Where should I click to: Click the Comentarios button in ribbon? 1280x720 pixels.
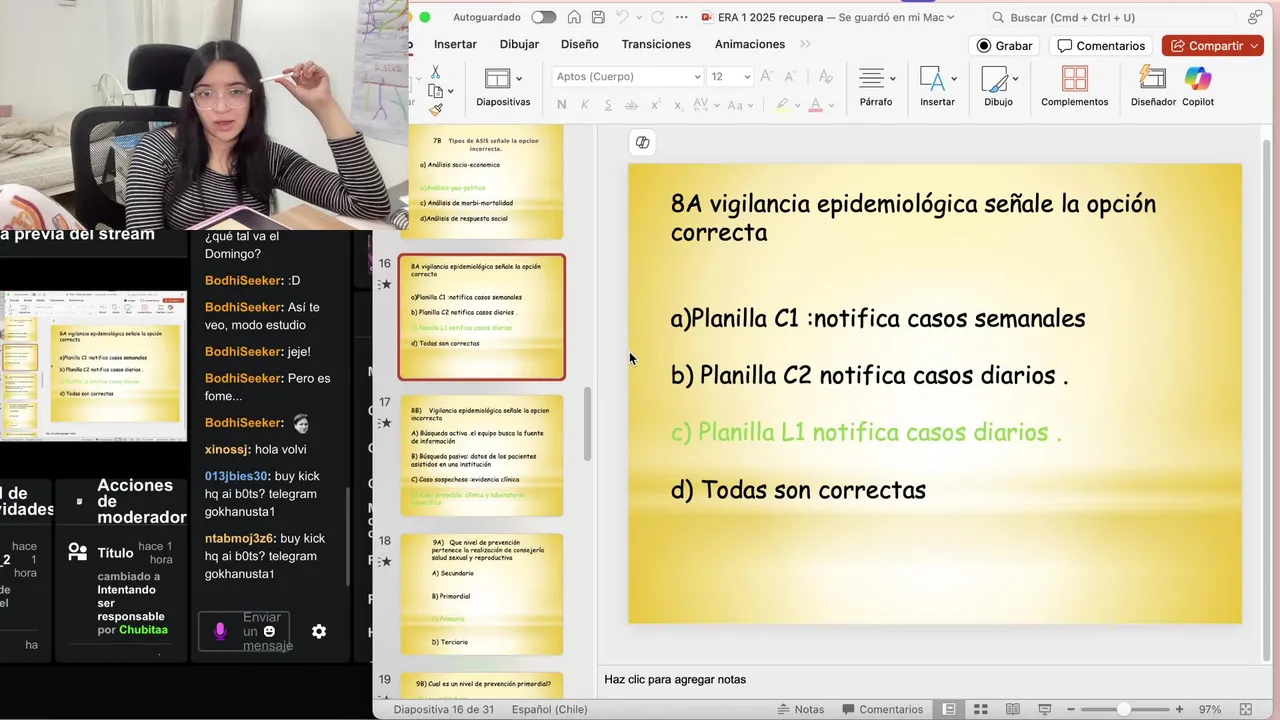pyautogui.click(x=1101, y=46)
